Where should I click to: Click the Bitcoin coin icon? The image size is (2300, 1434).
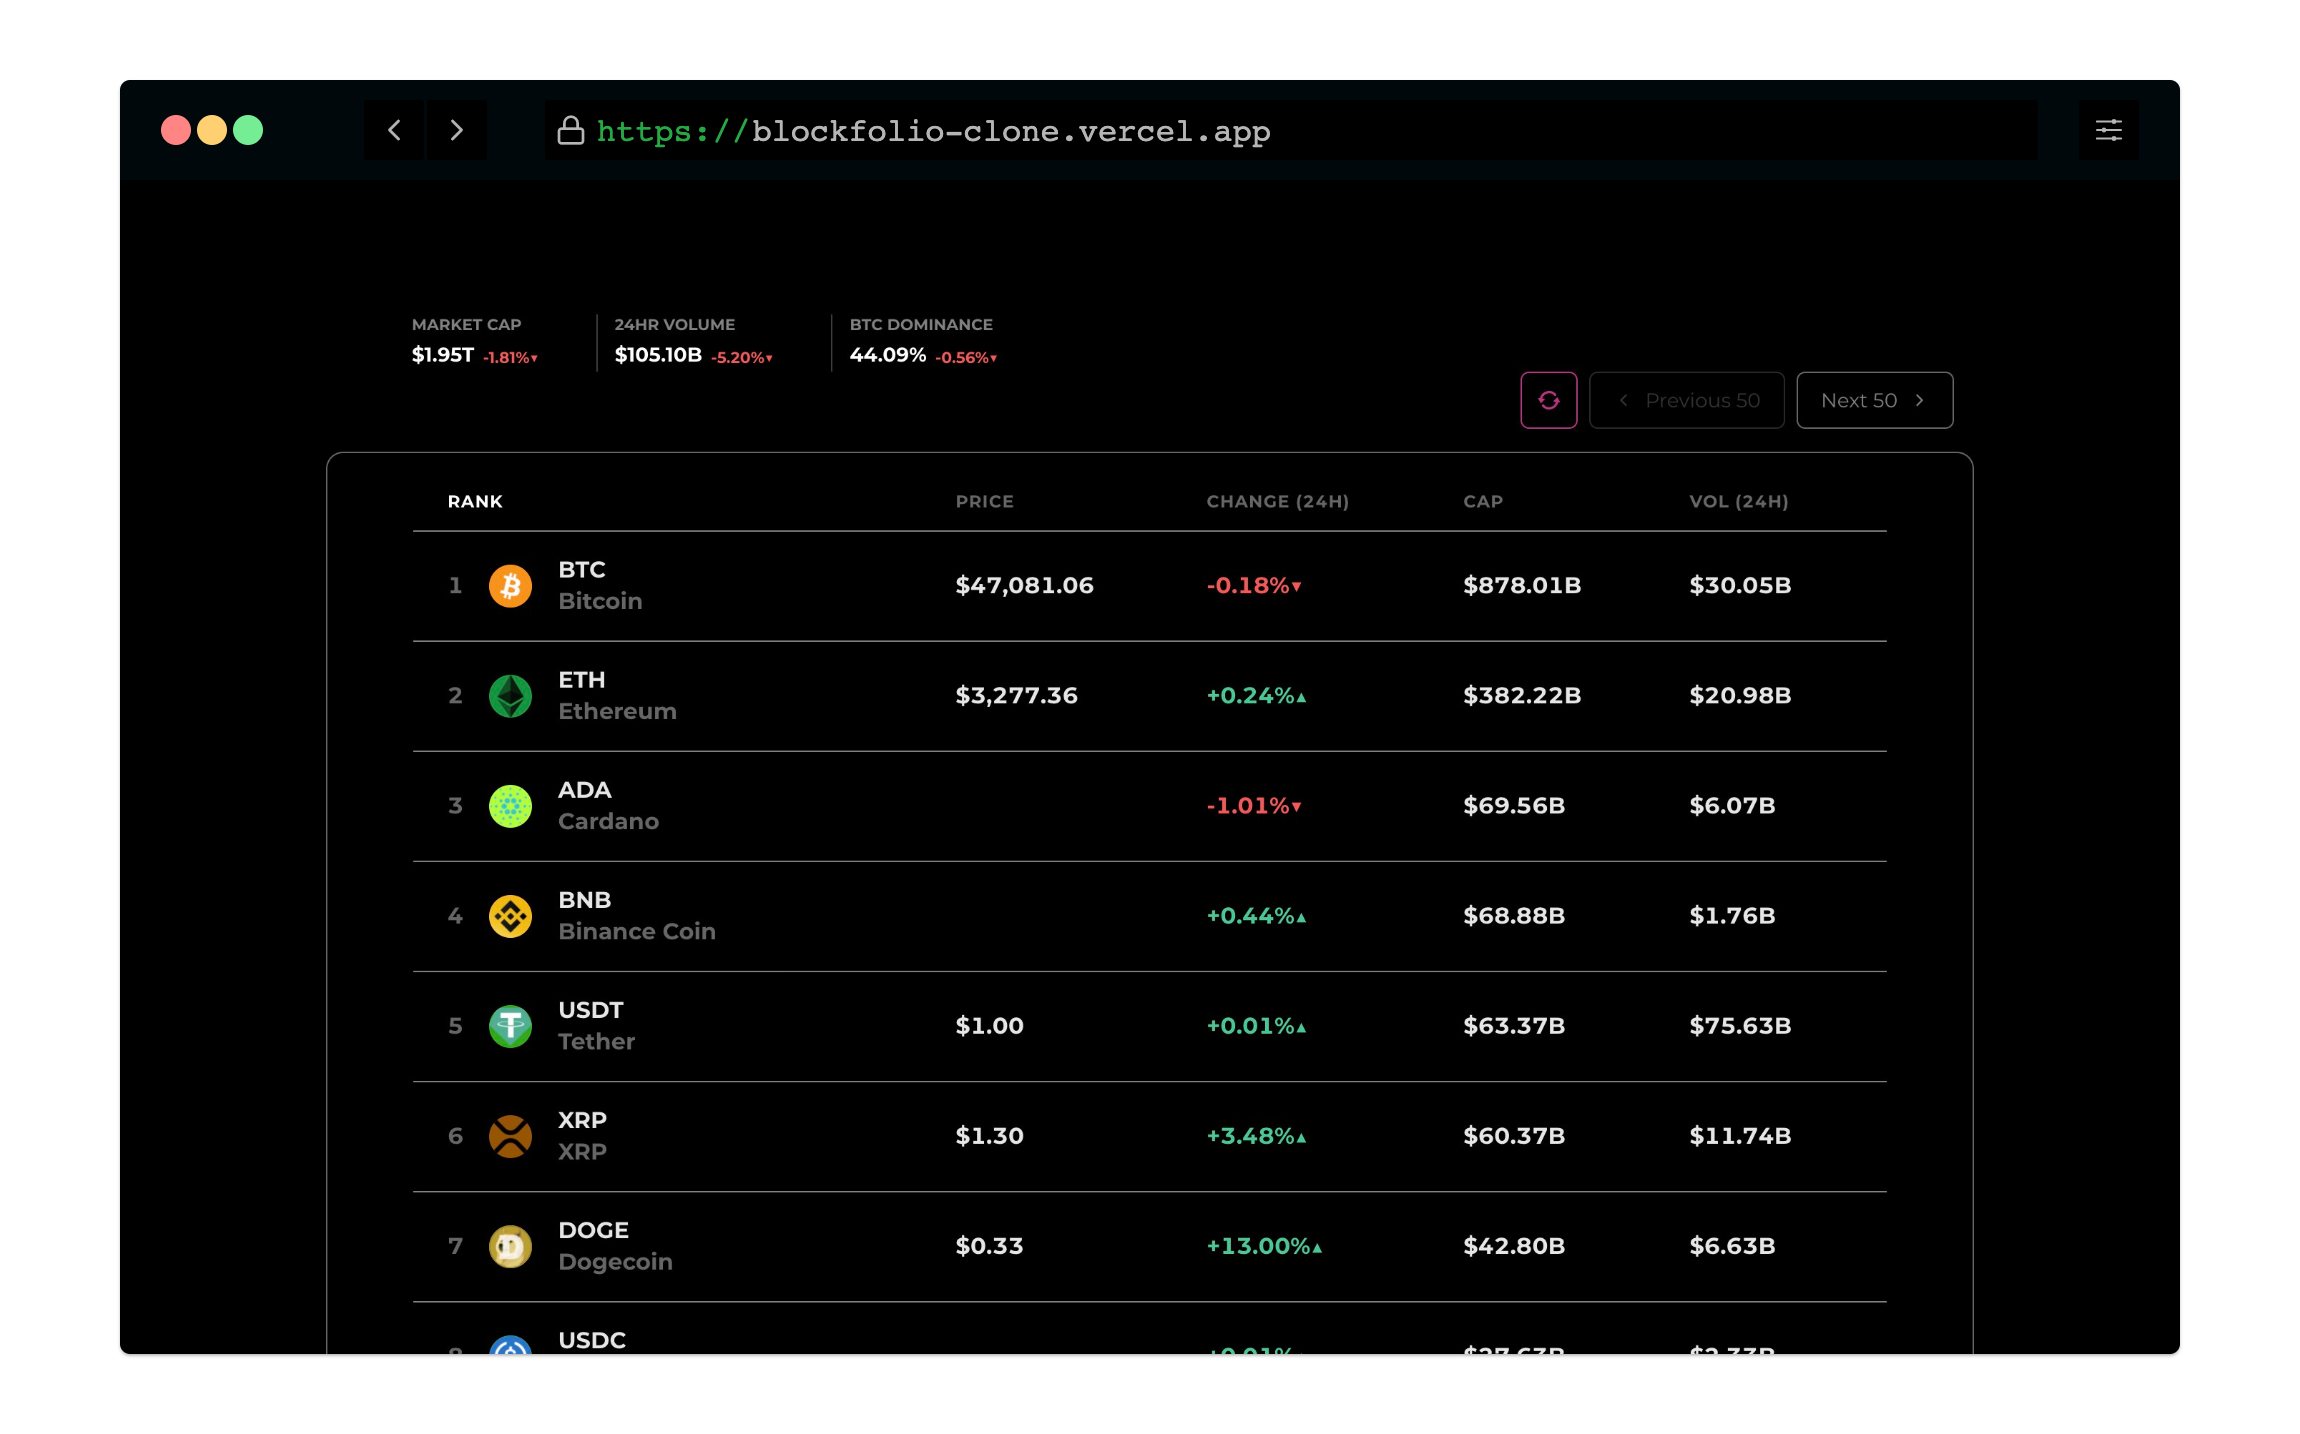(x=510, y=585)
